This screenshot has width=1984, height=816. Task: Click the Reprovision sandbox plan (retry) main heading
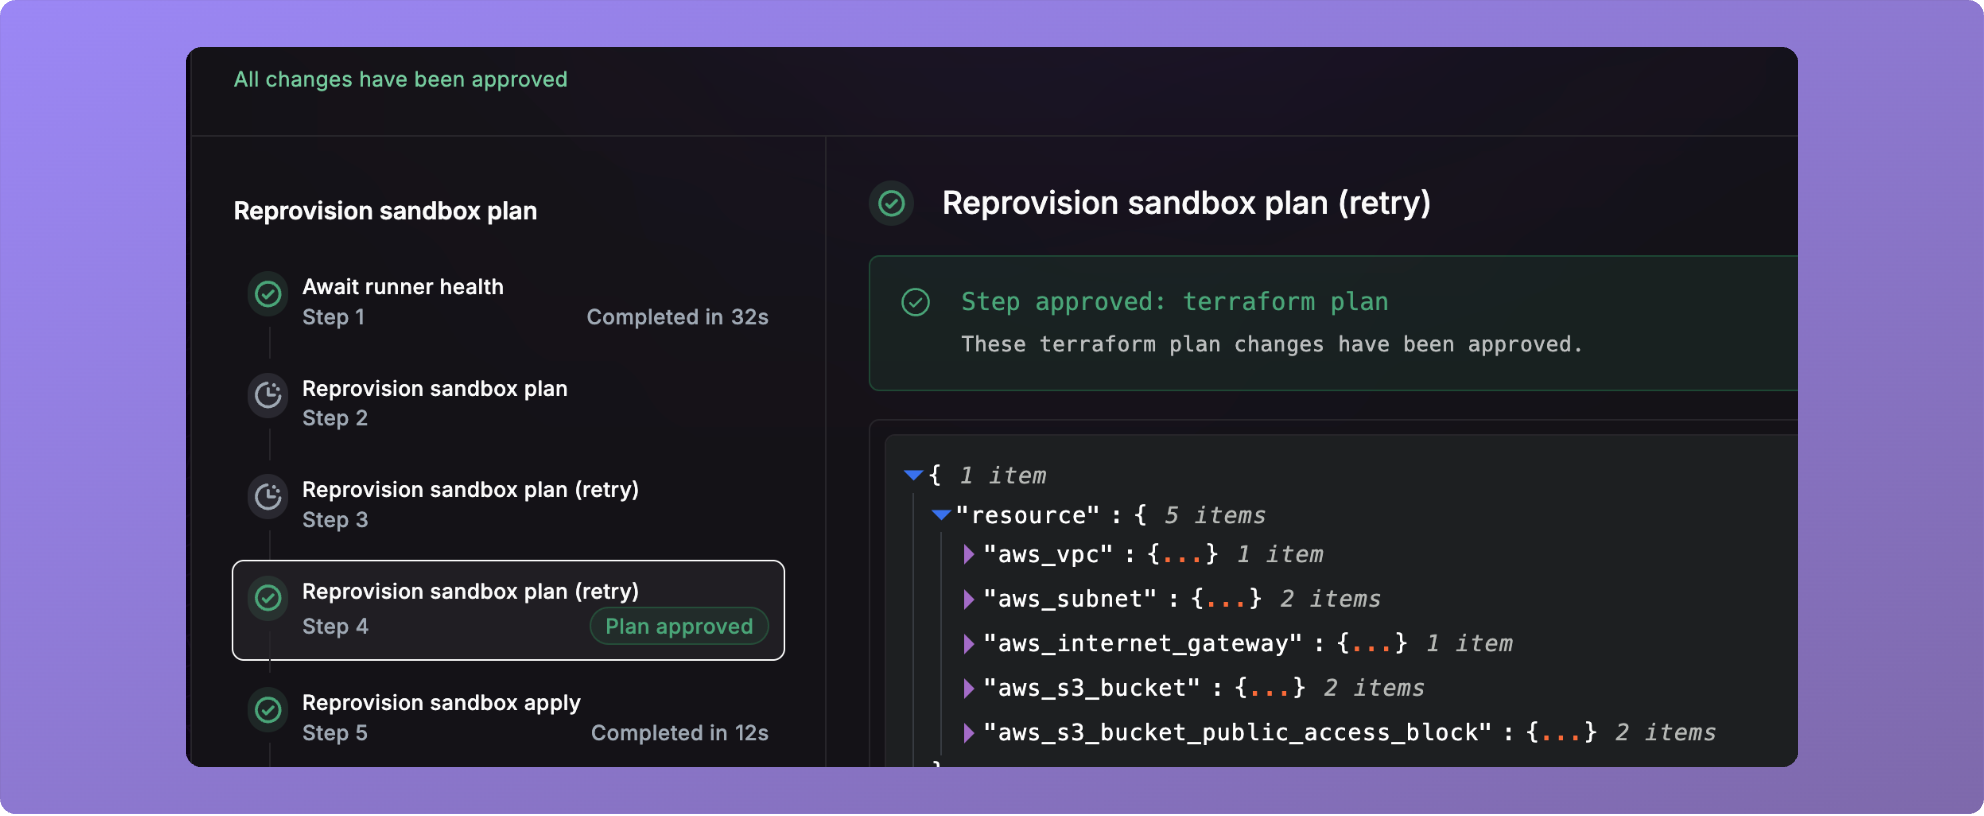[x=1186, y=203]
